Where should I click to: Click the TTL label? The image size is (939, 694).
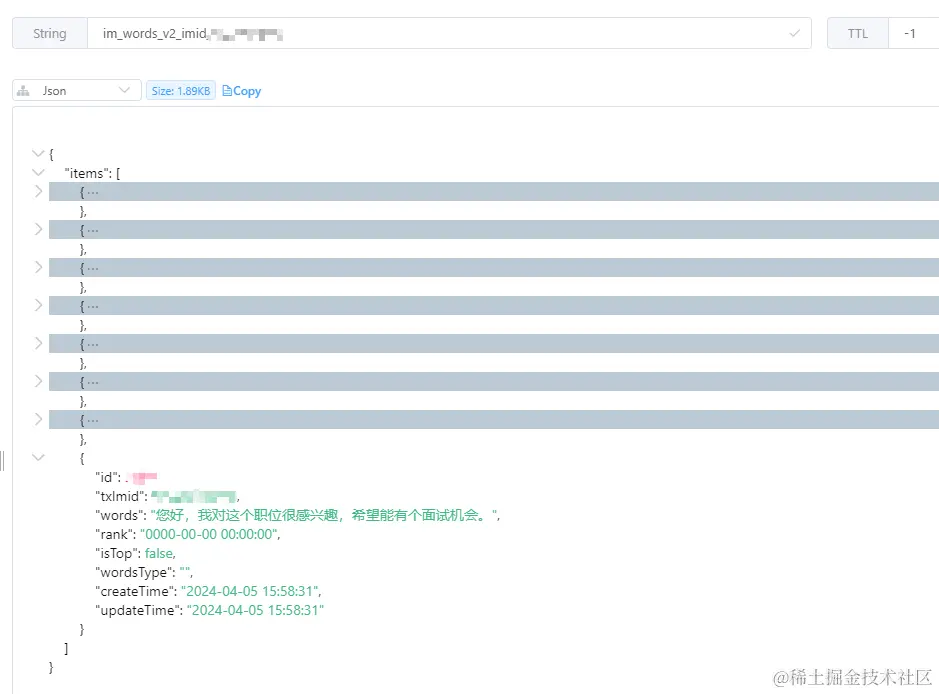pyautogui.click(x=858, y=34)
